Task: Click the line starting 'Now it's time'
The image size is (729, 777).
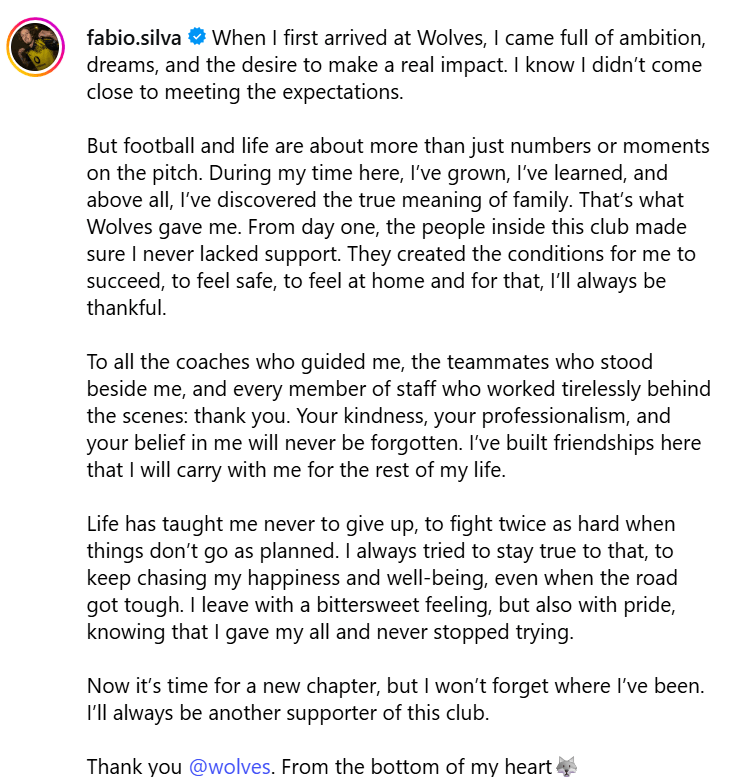Action: pyautogui.click(x=396, y=686)
